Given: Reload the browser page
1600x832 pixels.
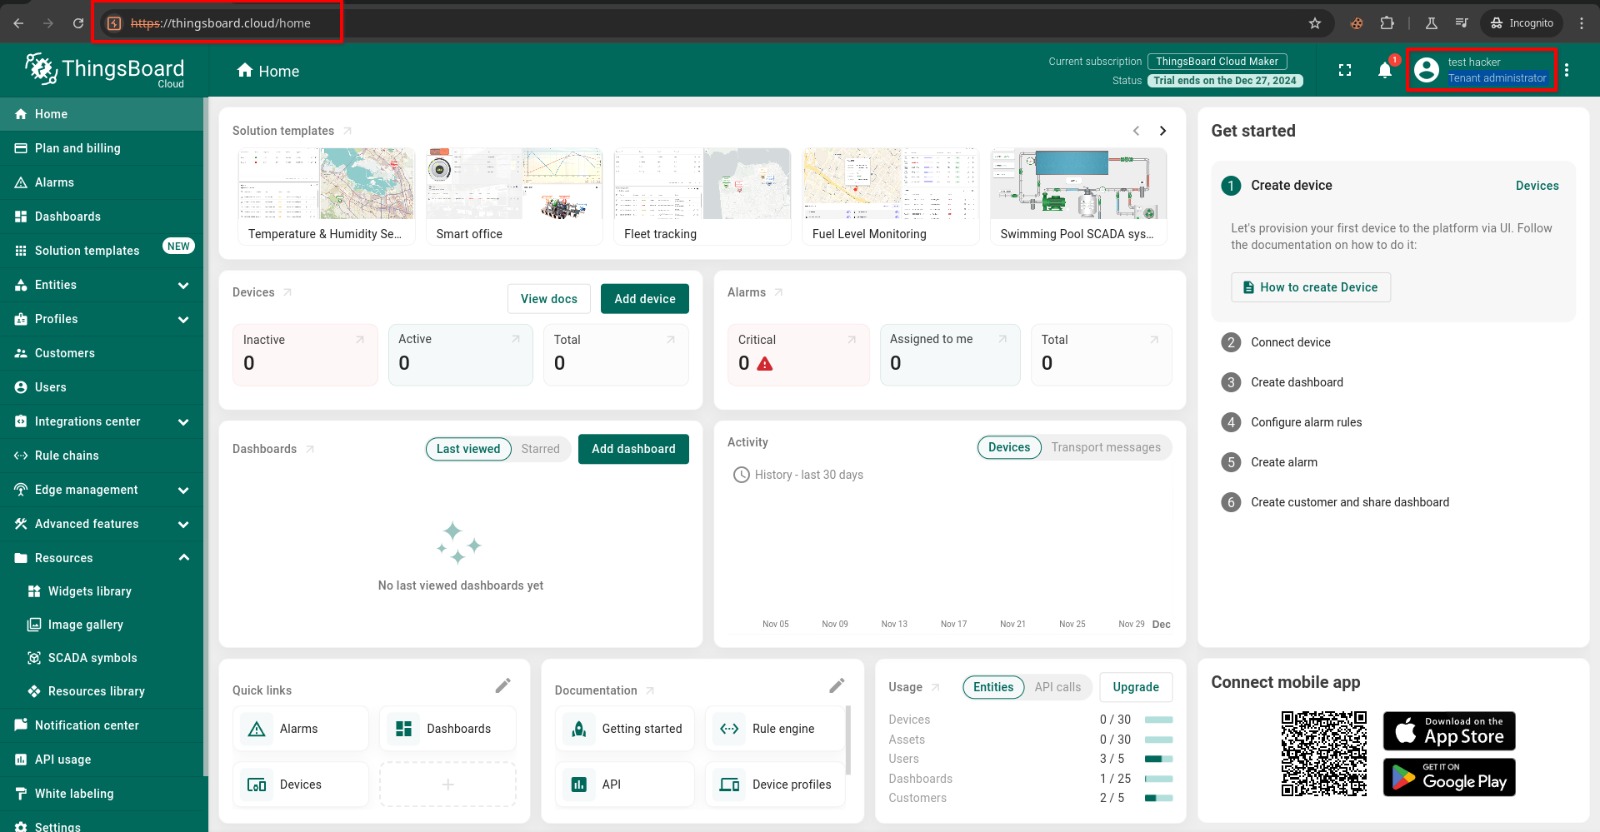Looking at the screenshot, I should click(x=78, y=23).
